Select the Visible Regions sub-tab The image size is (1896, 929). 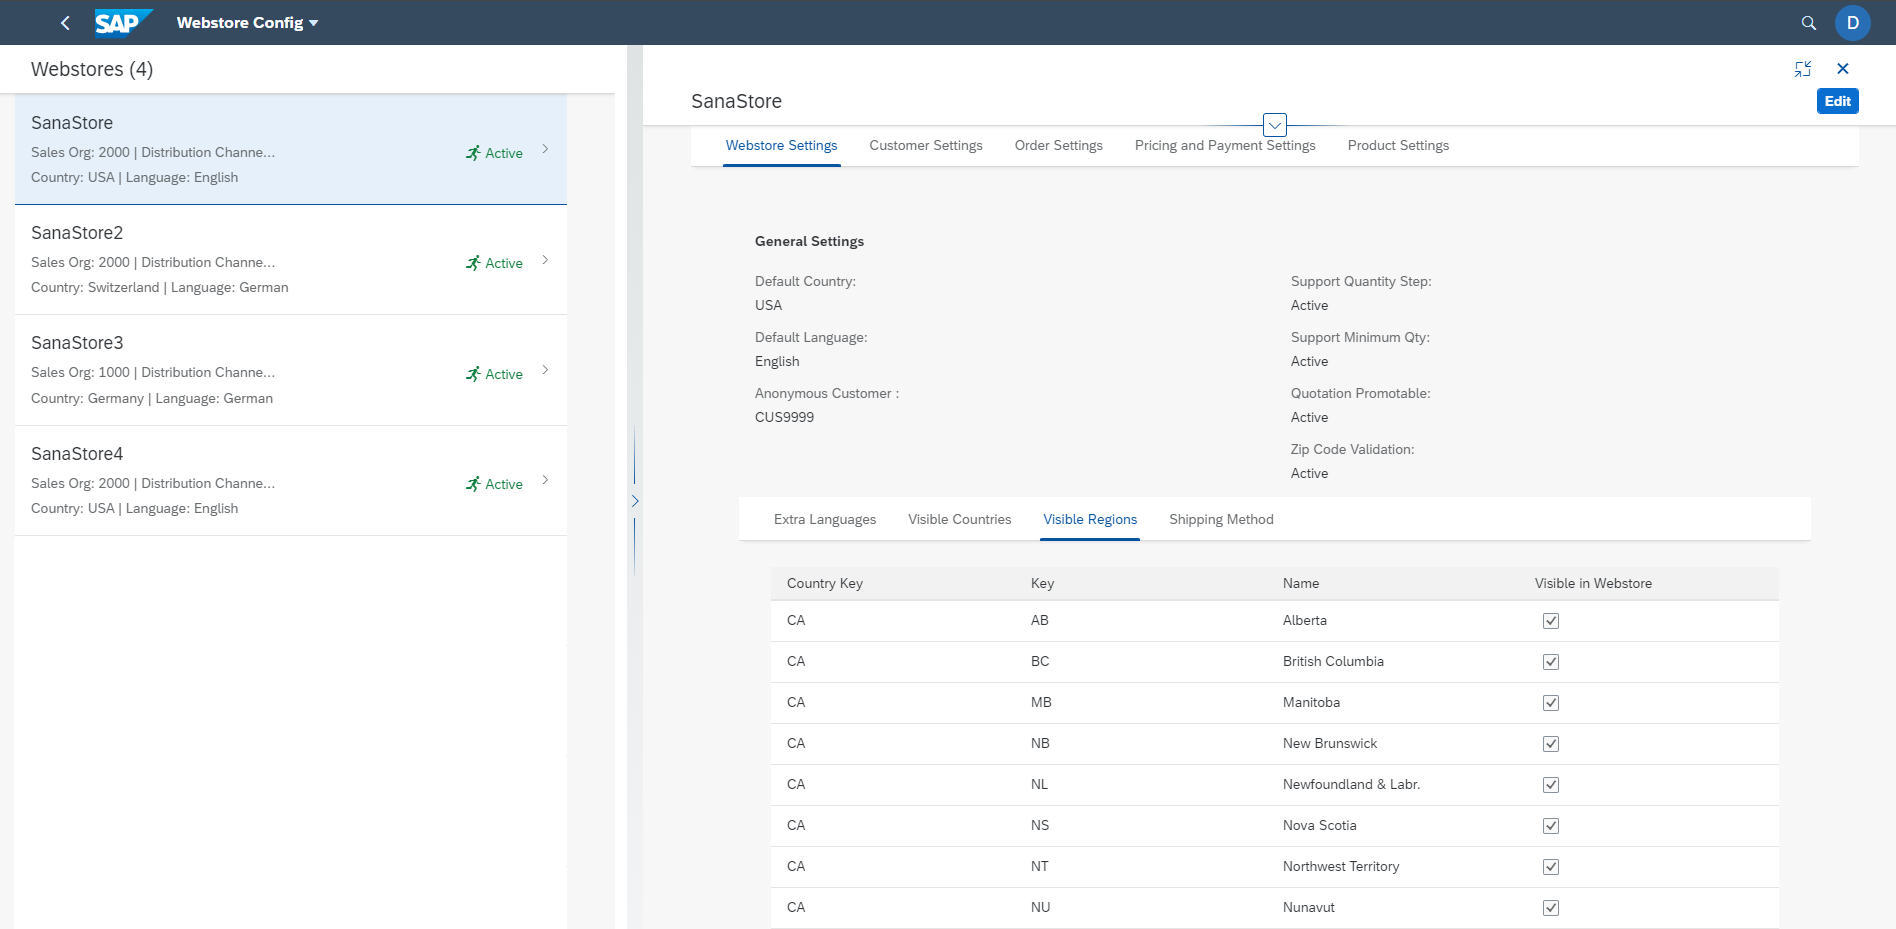tap(1090, 520)
